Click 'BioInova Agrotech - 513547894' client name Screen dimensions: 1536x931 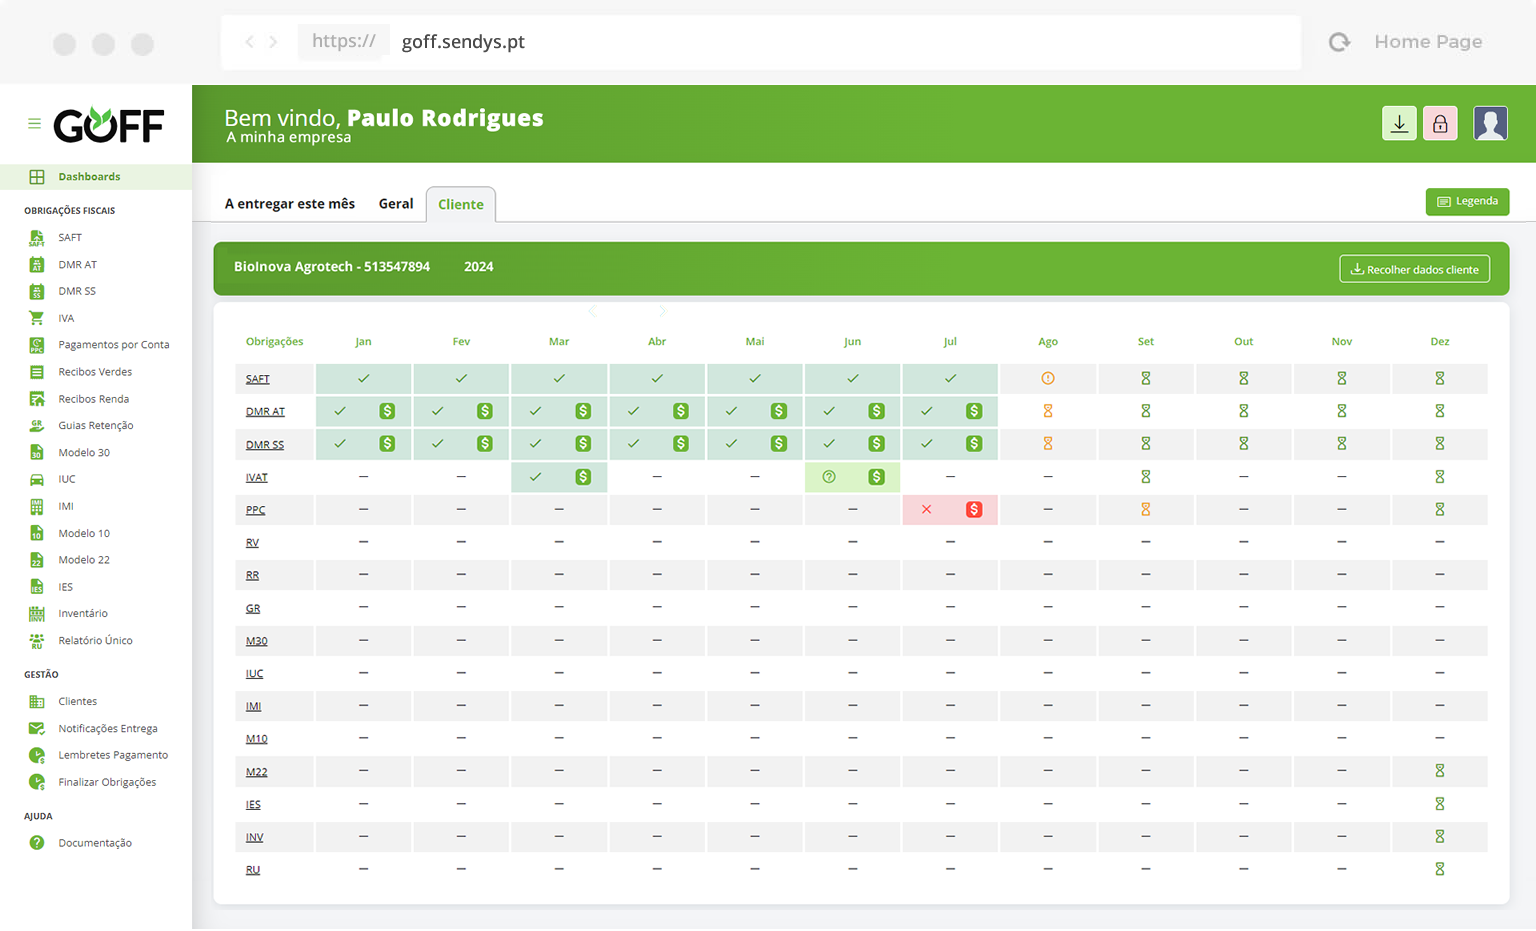pyautogui.click(x=332, y=267)
